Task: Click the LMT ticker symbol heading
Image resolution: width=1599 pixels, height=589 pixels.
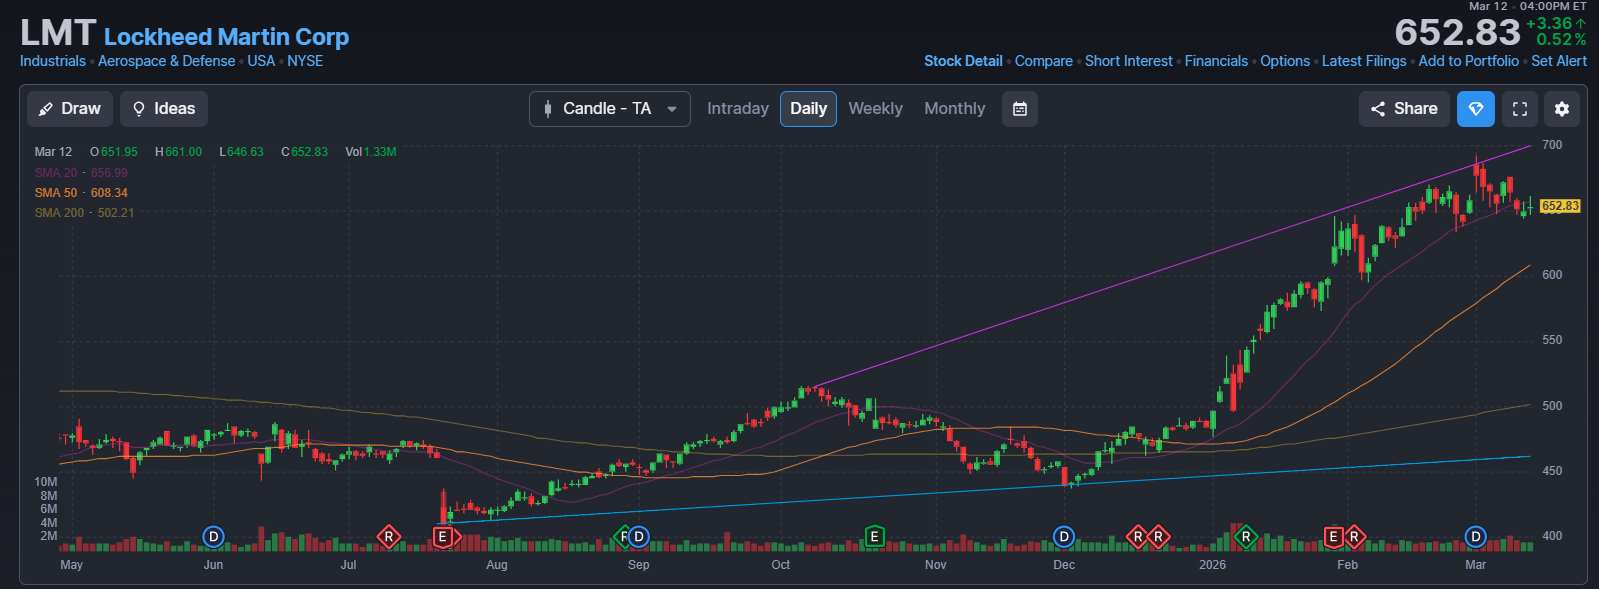Action: click(58, 33)
